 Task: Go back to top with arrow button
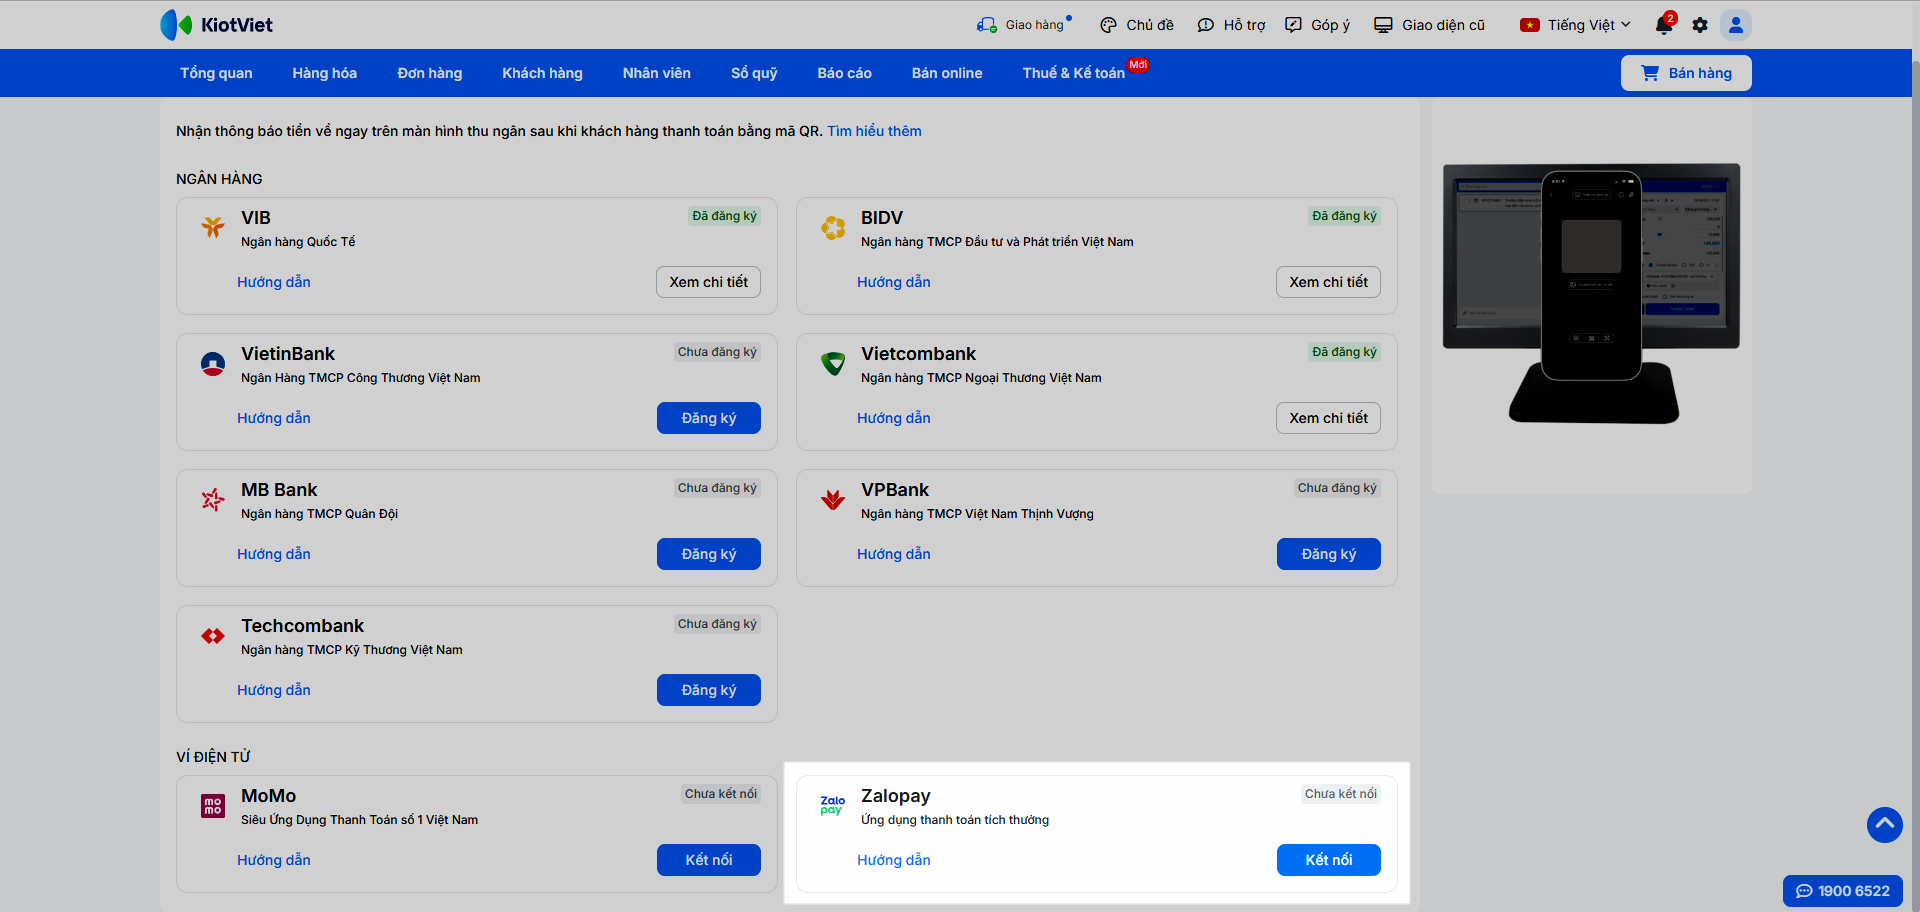[x=1885, y=825]
